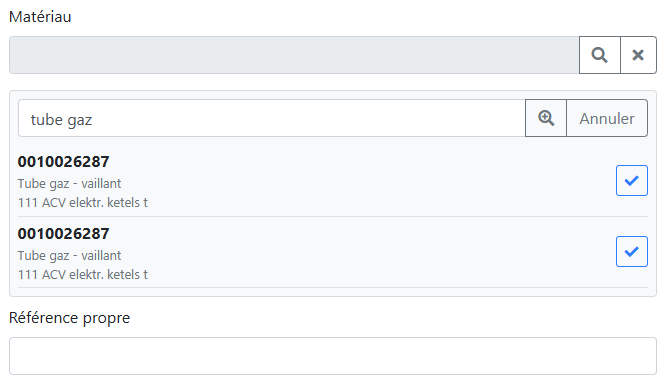Click second '111 ACV elektr. ketels t' line
Viewport: 670px width, 382px height.
(x=82, y=274)
